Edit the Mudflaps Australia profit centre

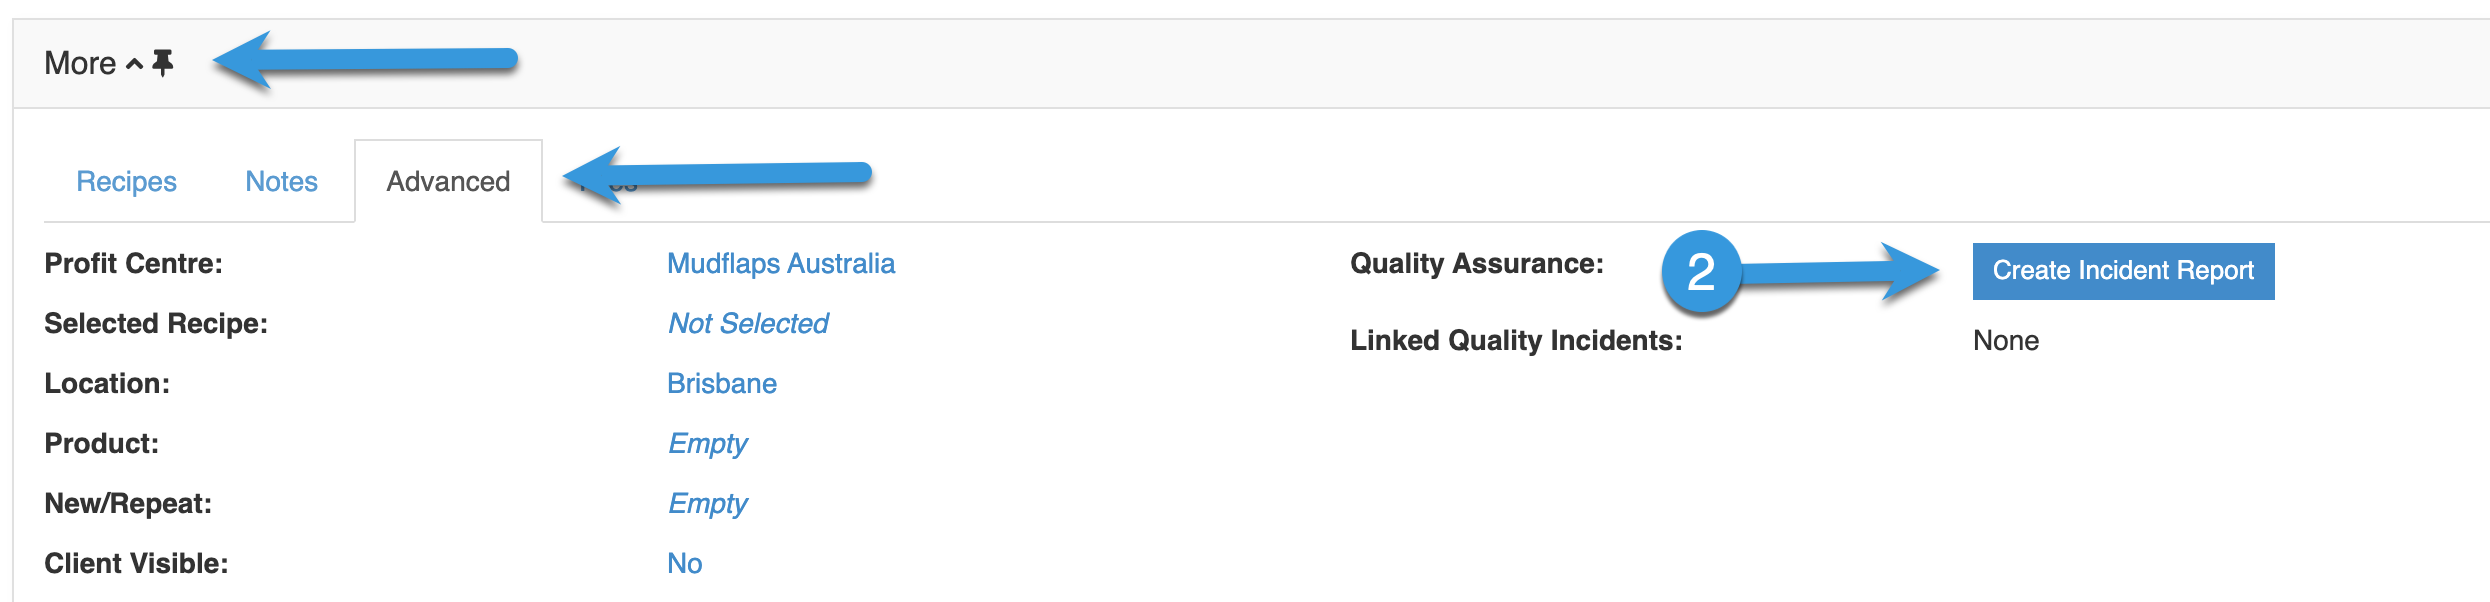tap(781, 264)
